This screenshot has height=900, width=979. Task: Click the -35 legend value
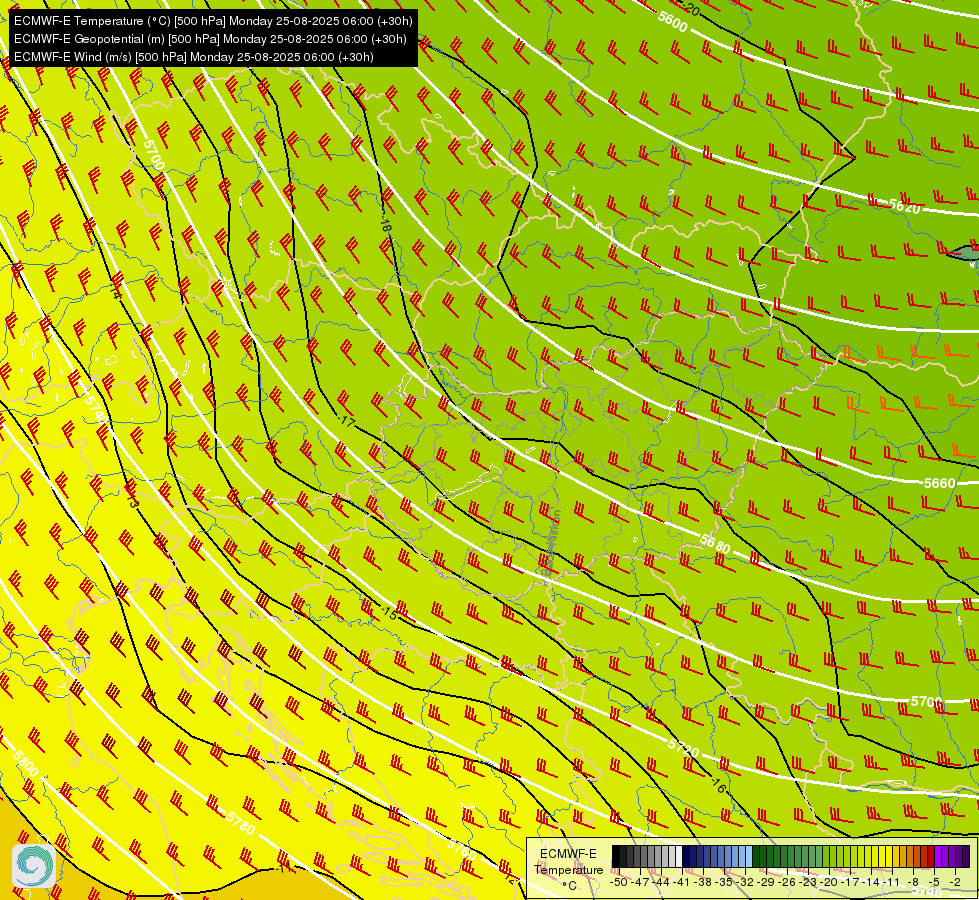(x=724, y=882)
